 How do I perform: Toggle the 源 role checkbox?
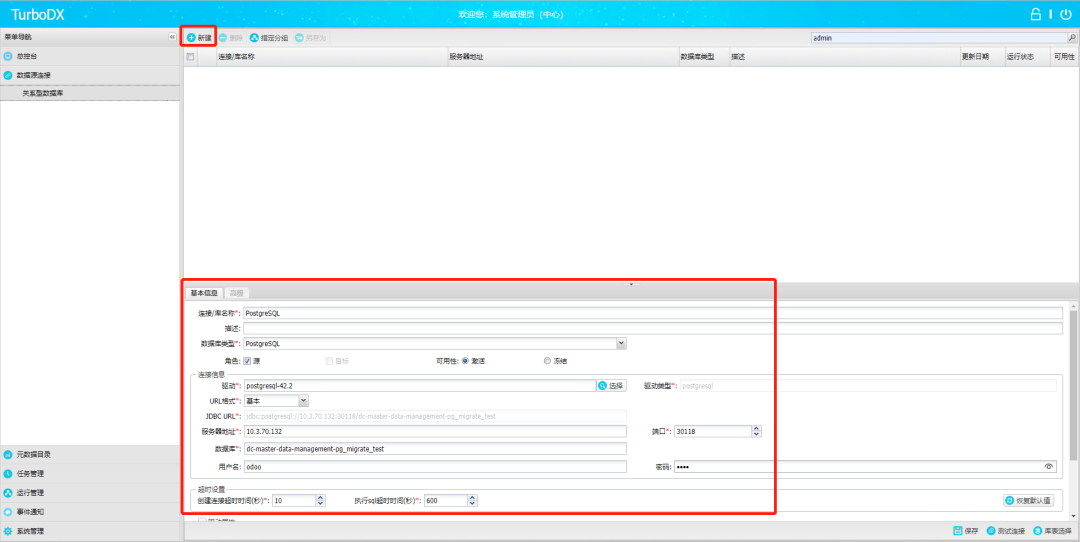(247, 361)
